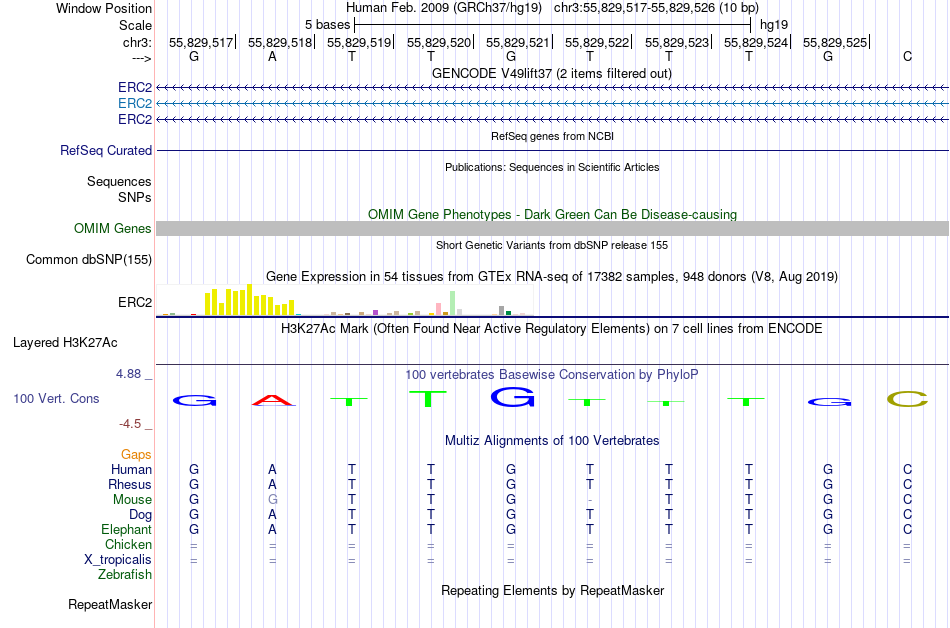Click the hg19 label beside the scale bar
Screen dimensions: 950x628
(774, 25)
